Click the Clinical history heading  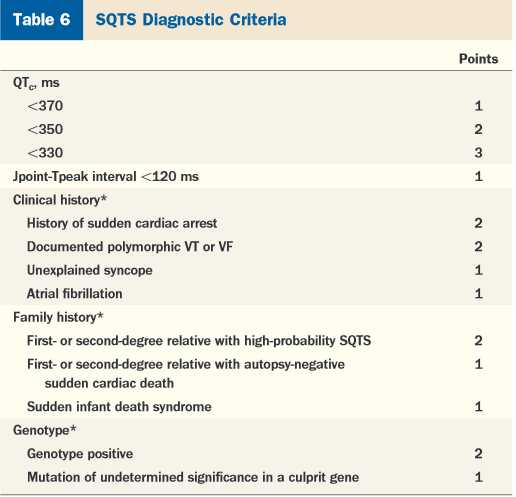(x=60, y=200)
